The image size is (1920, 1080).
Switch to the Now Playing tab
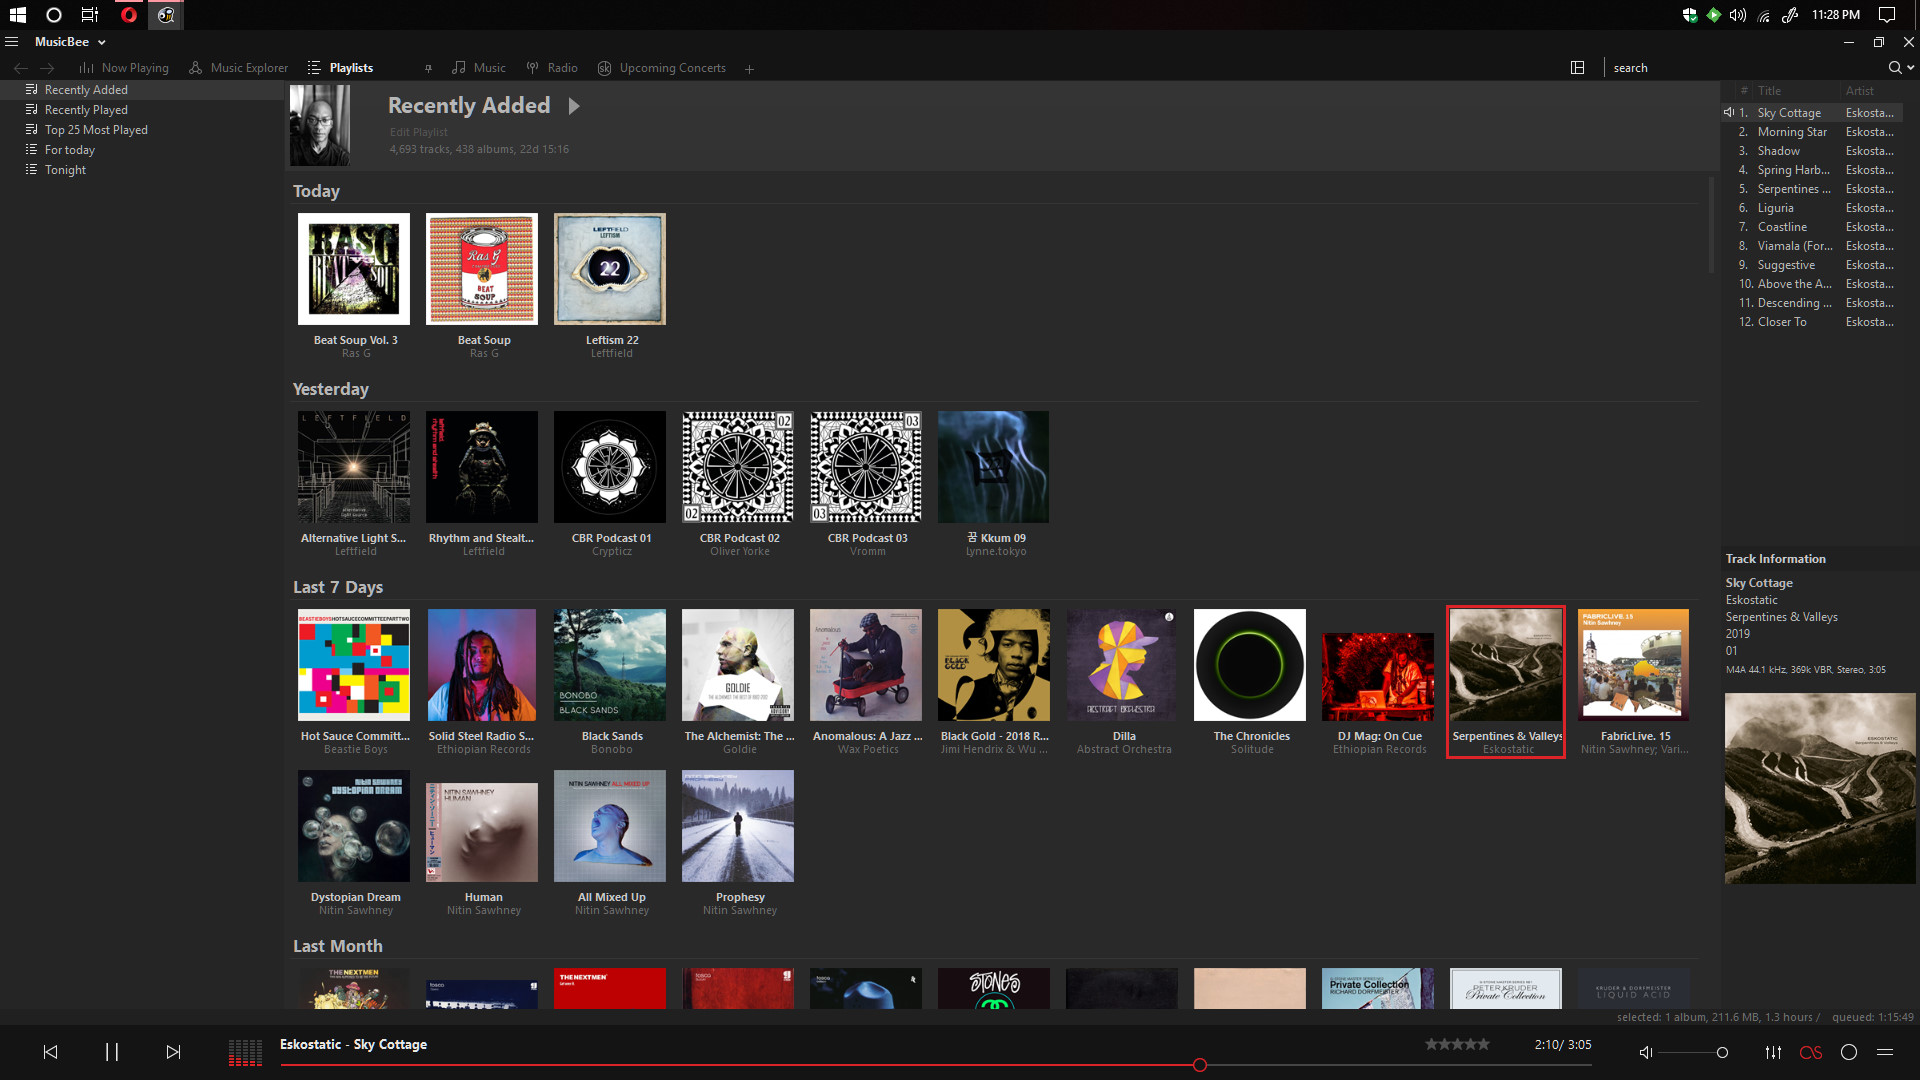pos(124,68)
